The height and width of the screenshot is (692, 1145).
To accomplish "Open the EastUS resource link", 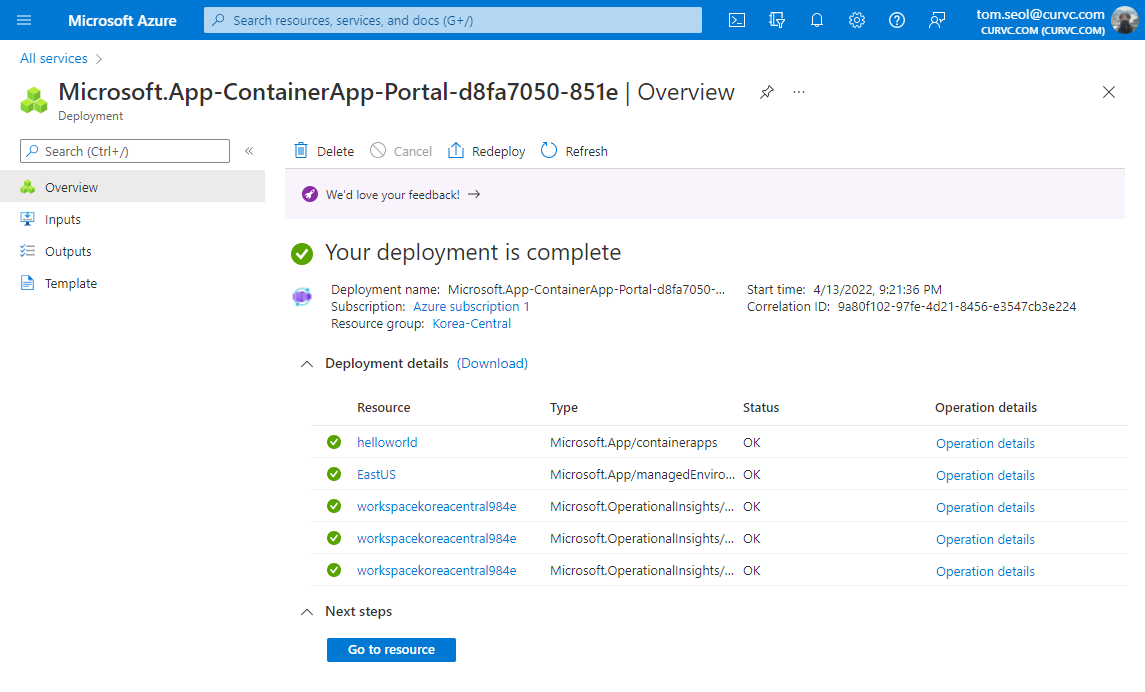I will click(376, 474).
